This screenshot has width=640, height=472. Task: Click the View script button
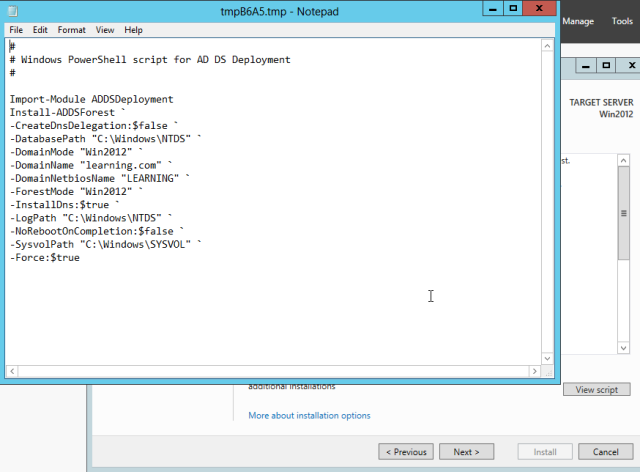[597, 390]
